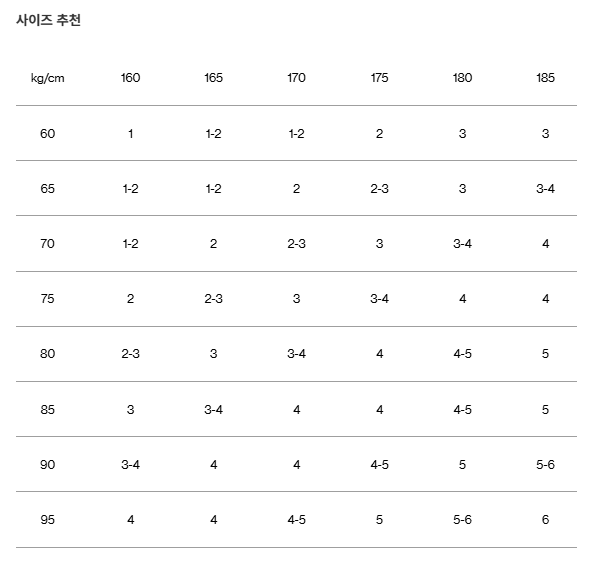
Task: Click size 6 cell in 95 kg row
Action: coord(546,519)
